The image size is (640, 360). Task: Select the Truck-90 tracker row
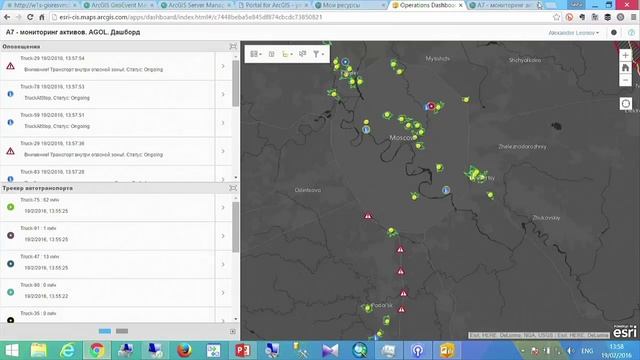pyautogui.click(x=116, y=293)
